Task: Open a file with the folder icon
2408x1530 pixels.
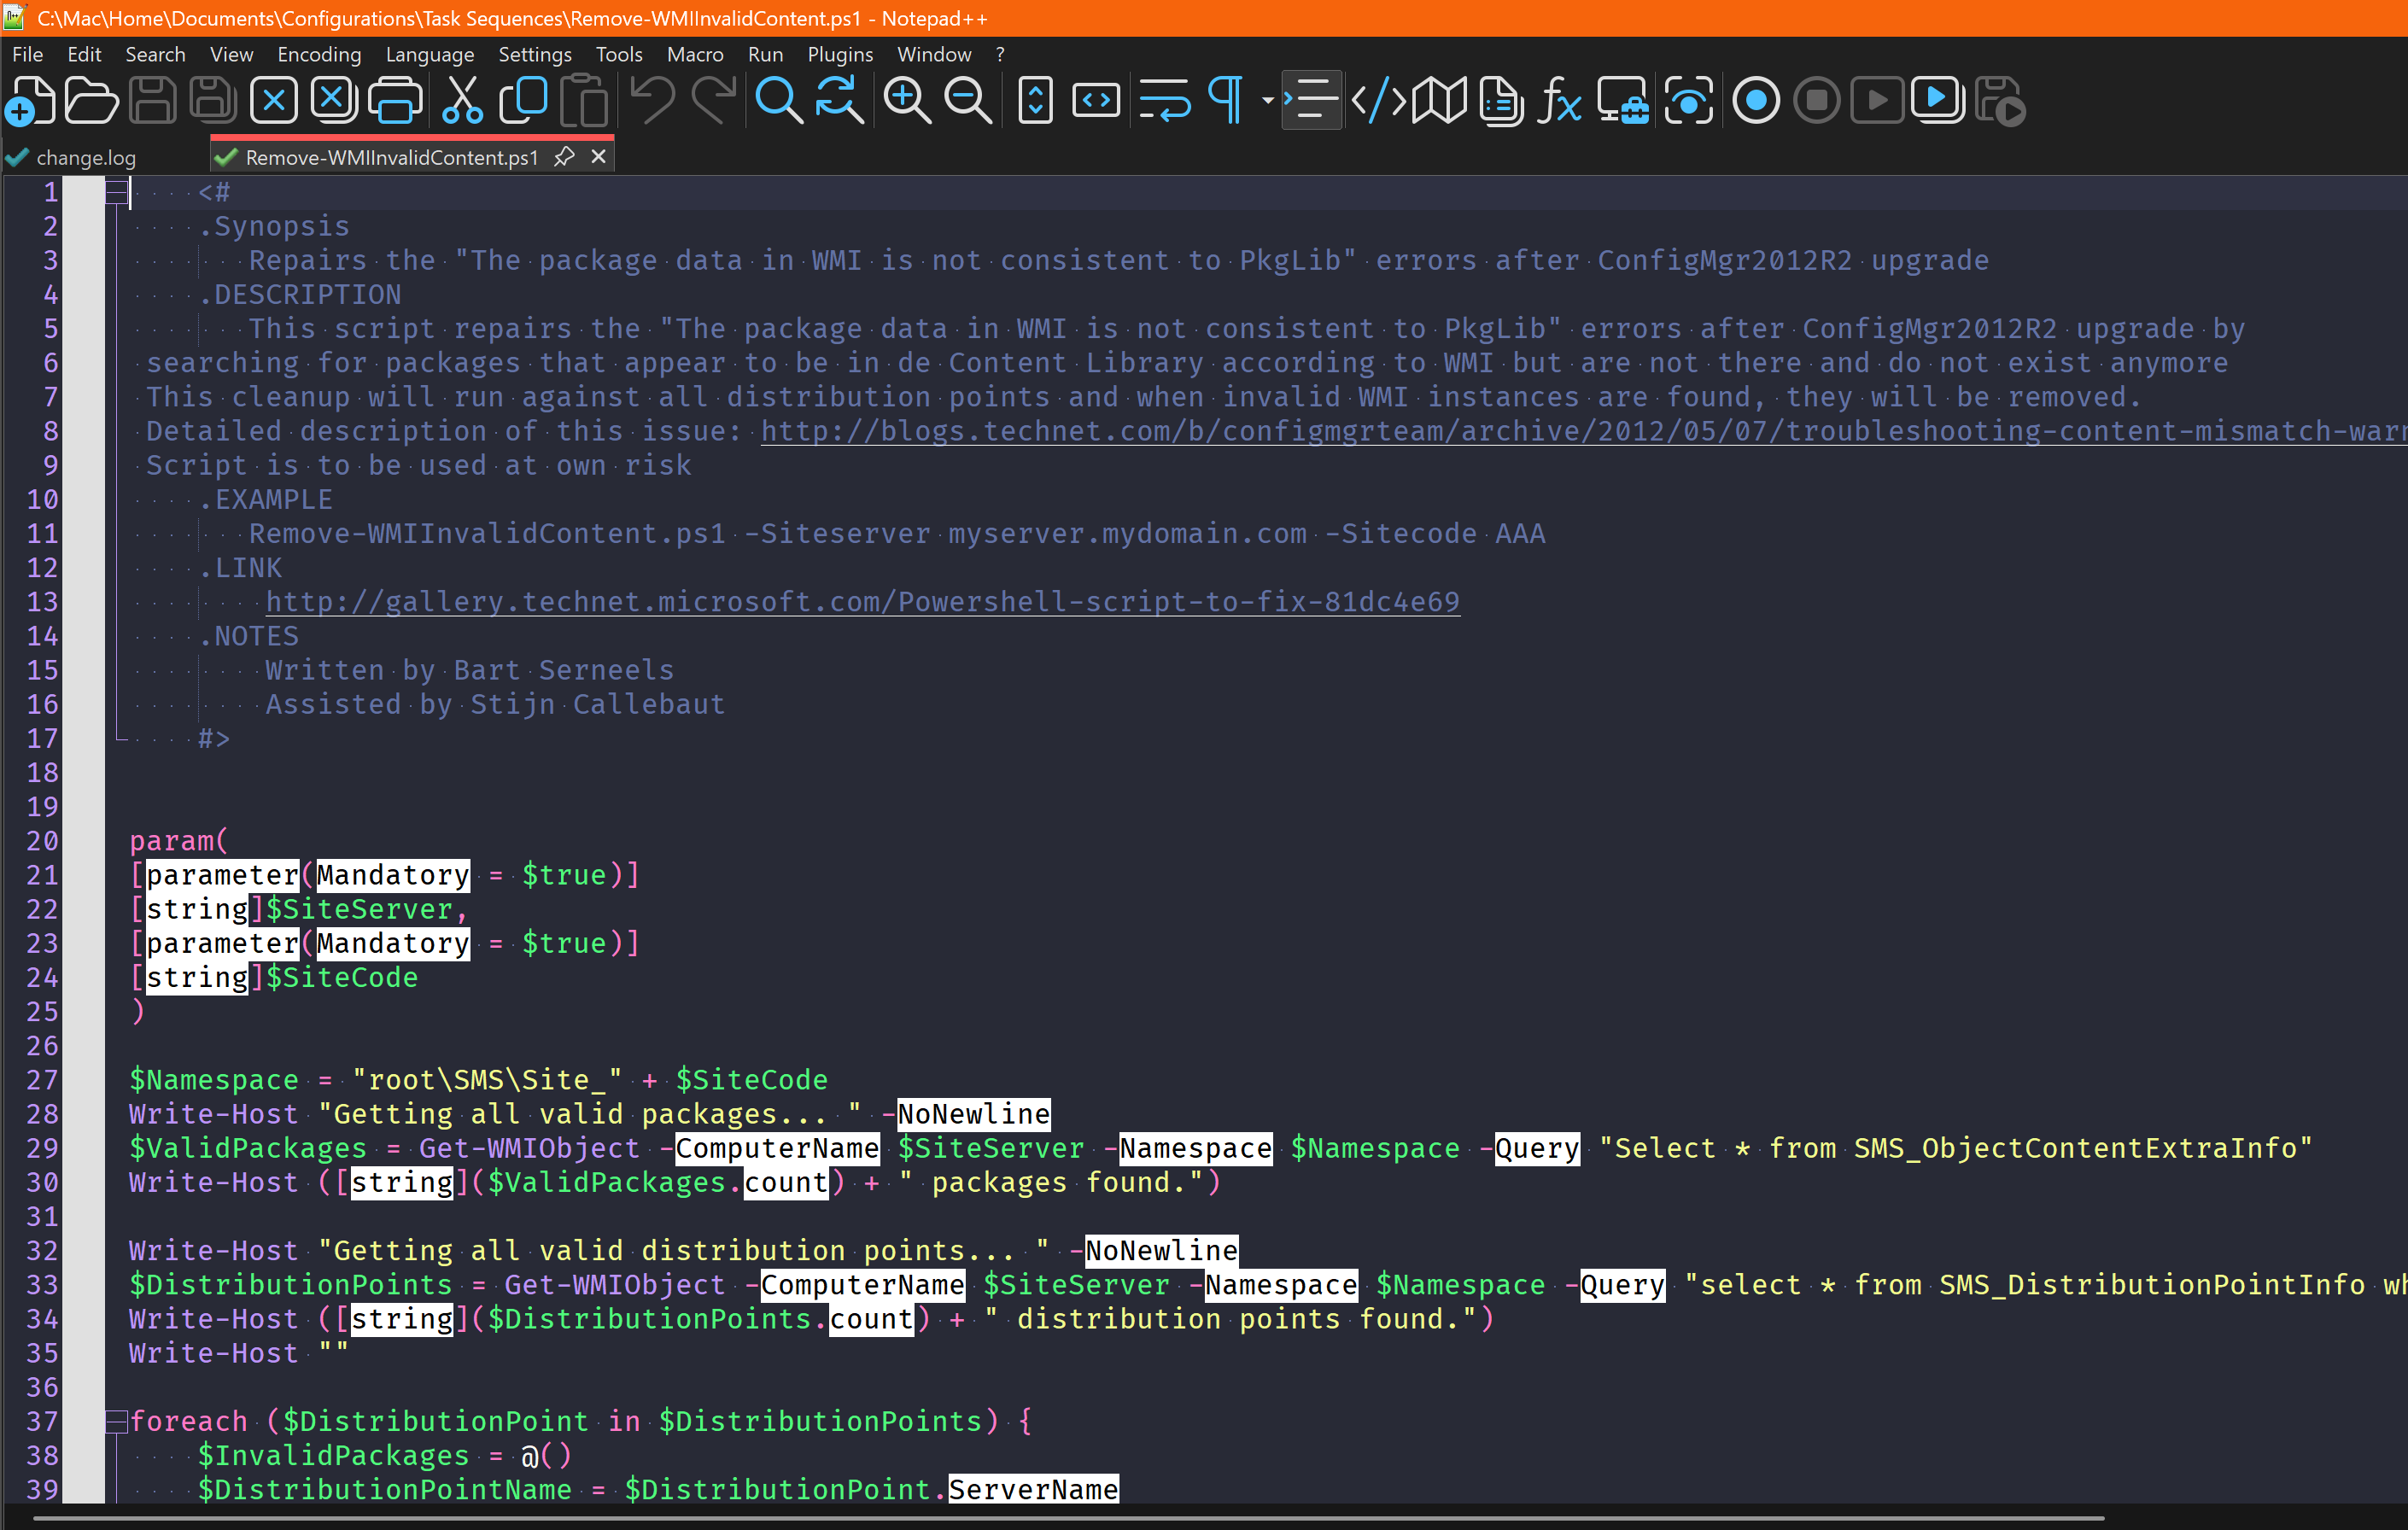Action: 91,100
